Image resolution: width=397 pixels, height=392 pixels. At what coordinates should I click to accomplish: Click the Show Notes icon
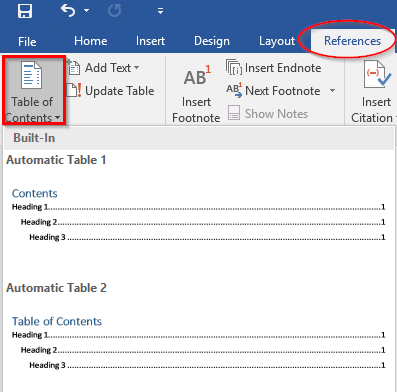tap(234, 113)
